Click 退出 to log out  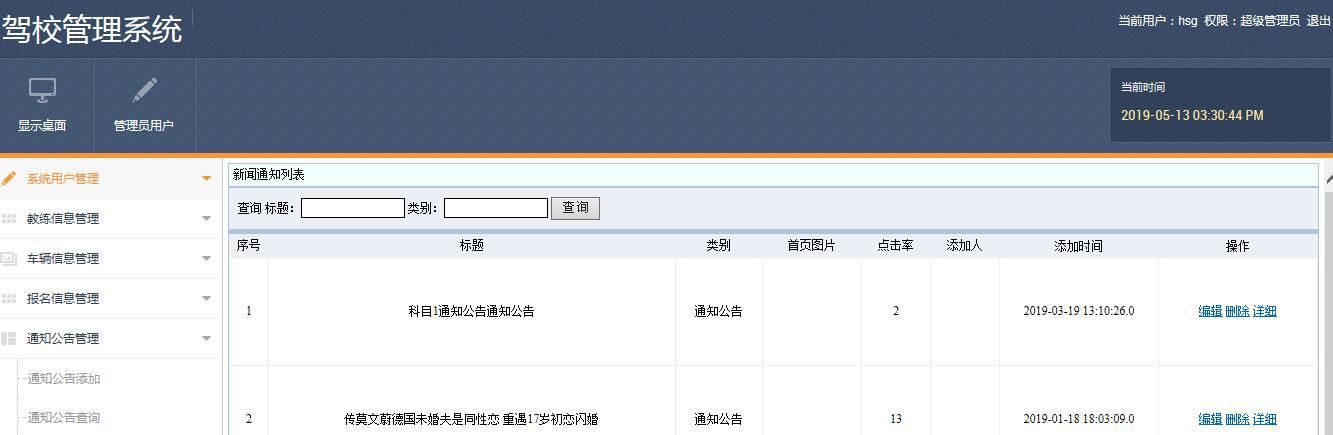click(x=1318, y=20)
